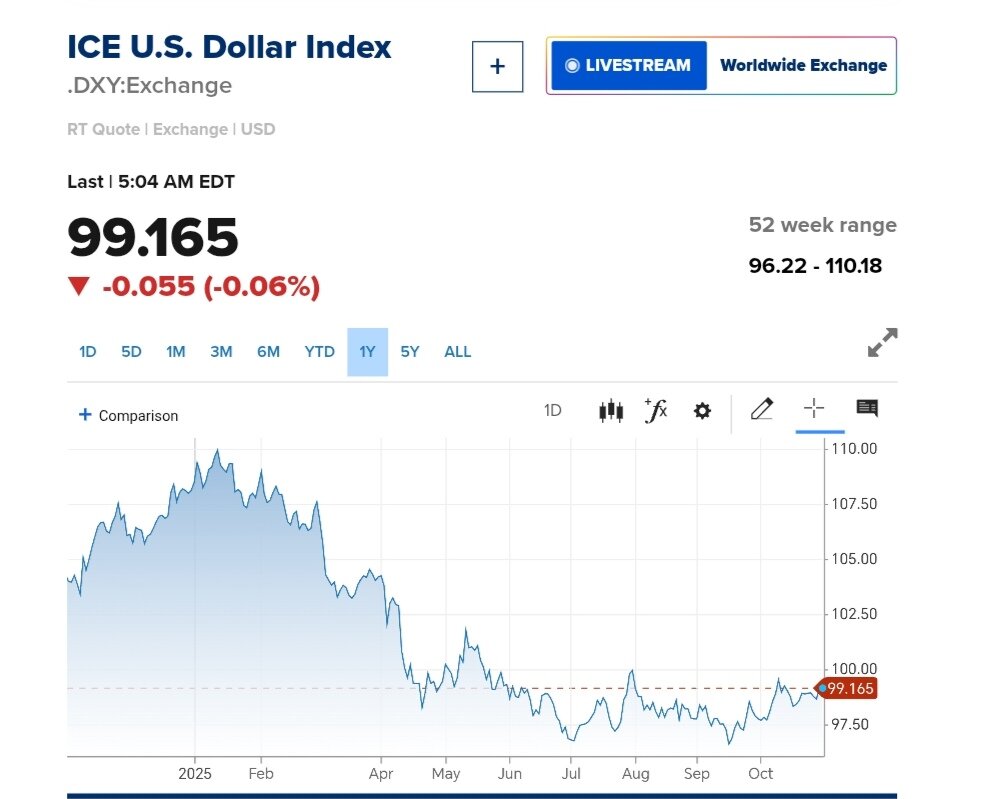The image size is (984, 799).
Task: Open the candlestick chart type selector
Action: [x=611, y=410]
